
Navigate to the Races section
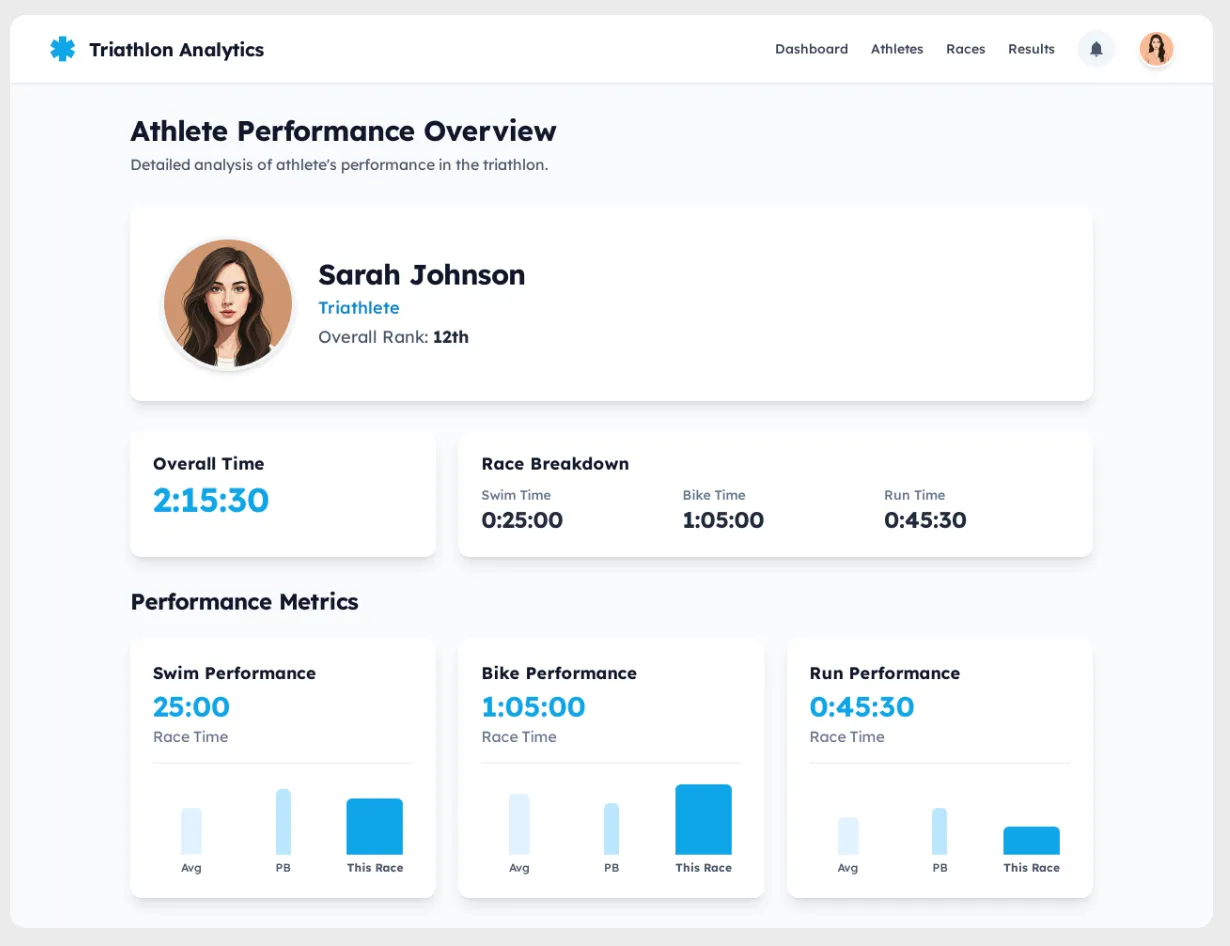[965, 49]
